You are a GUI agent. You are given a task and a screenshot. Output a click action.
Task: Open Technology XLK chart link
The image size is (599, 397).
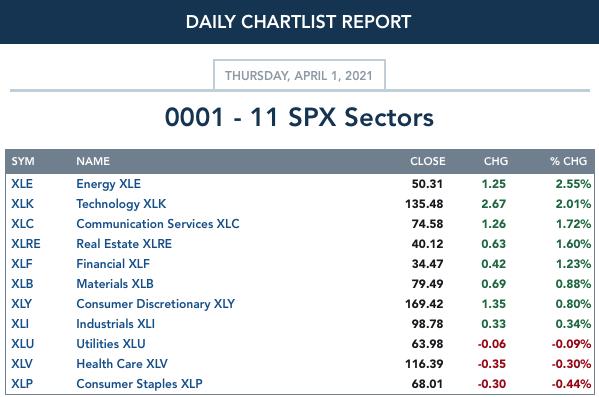pos(121,204)
